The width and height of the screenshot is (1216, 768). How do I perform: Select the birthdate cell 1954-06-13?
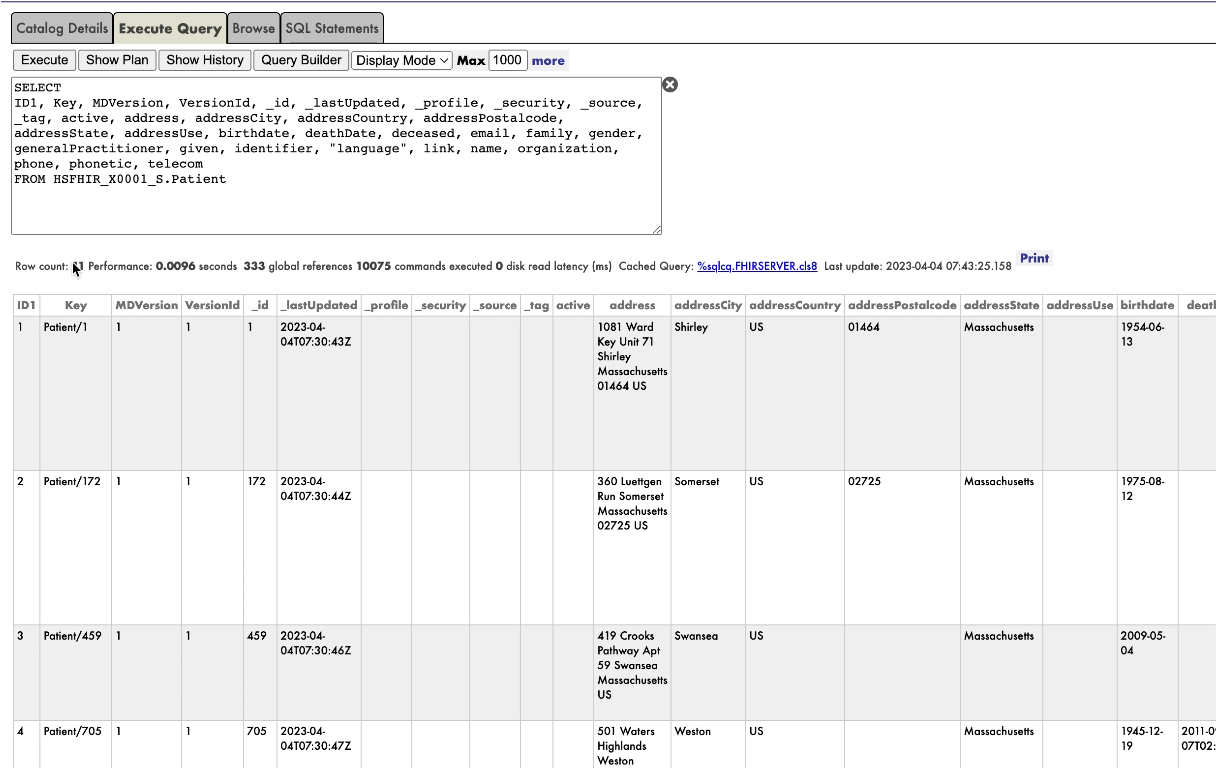coord(1141,334)
